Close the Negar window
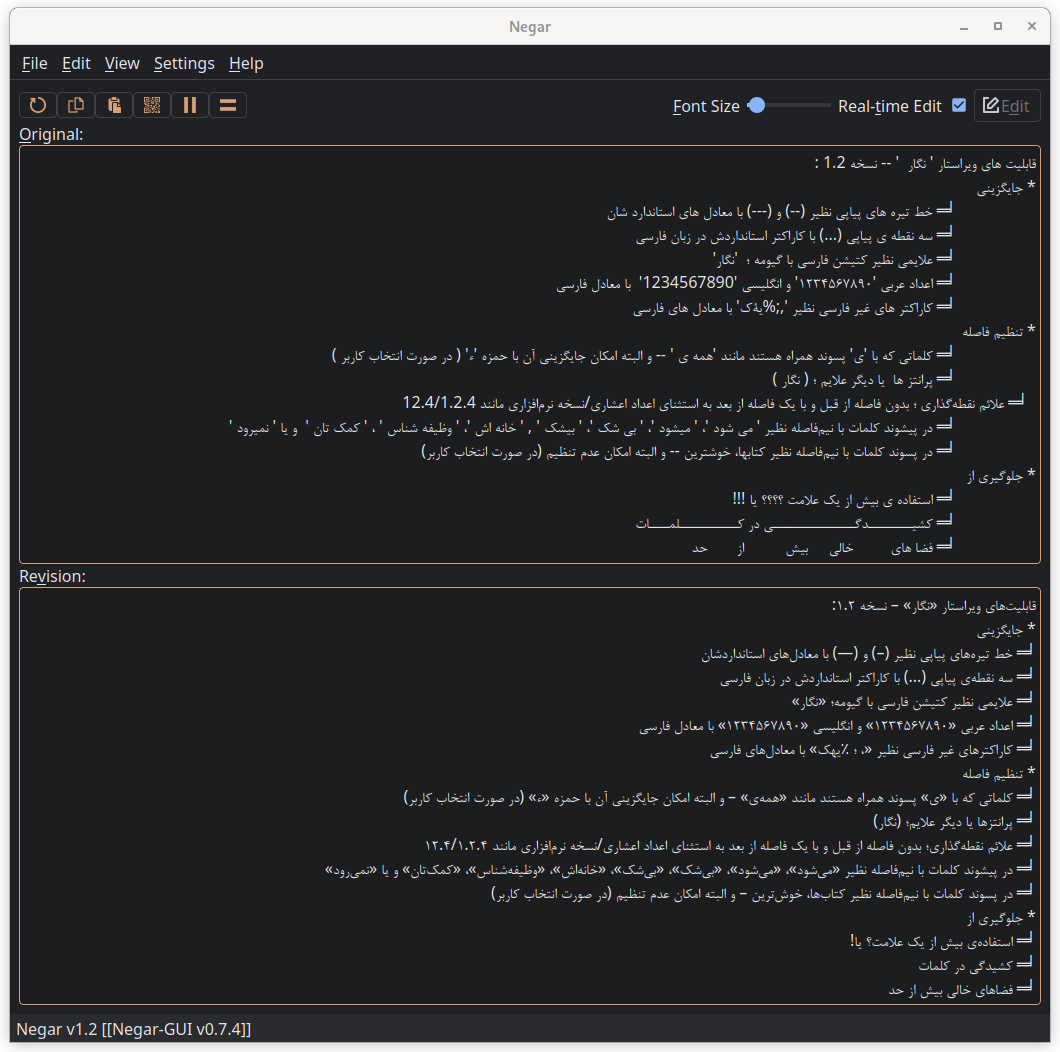Image resolution: width=1060 pixels, height=1052 pixels. point(1032,26)
